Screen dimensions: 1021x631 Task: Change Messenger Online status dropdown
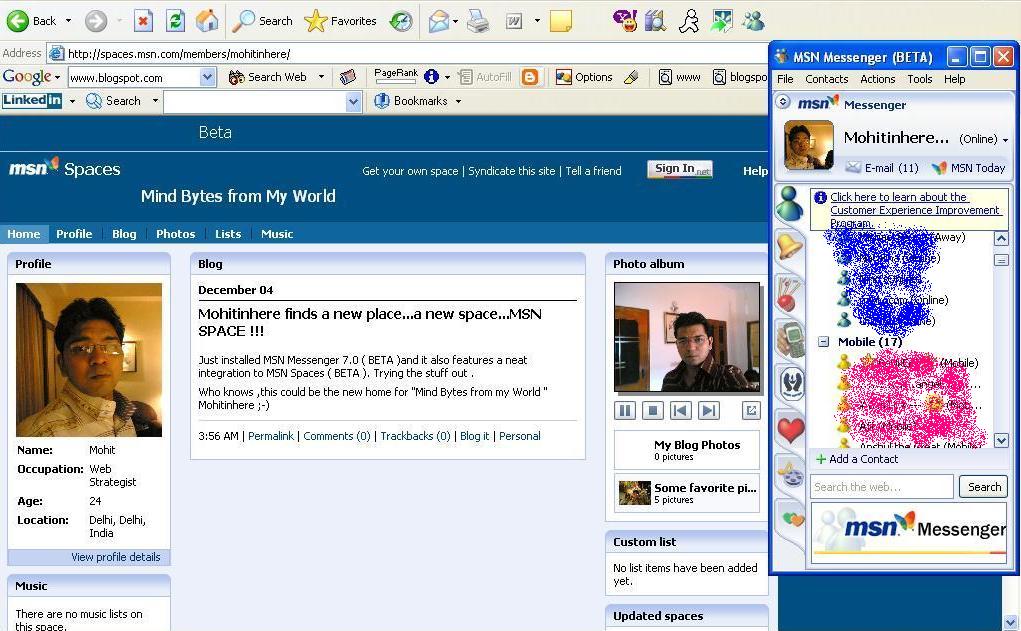point(1005,139)
